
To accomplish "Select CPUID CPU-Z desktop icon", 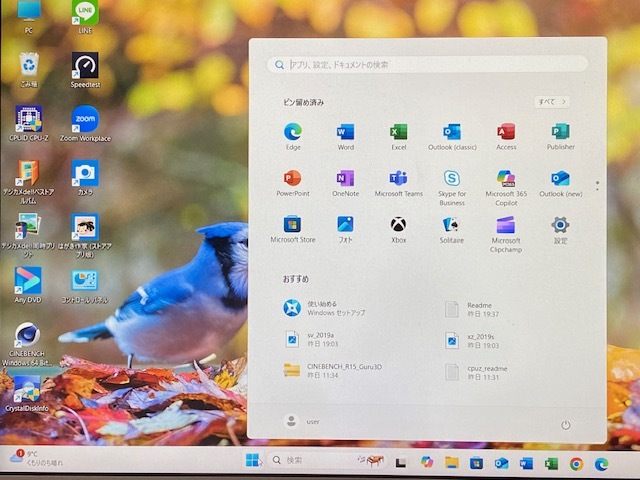I will pos(28,123).
